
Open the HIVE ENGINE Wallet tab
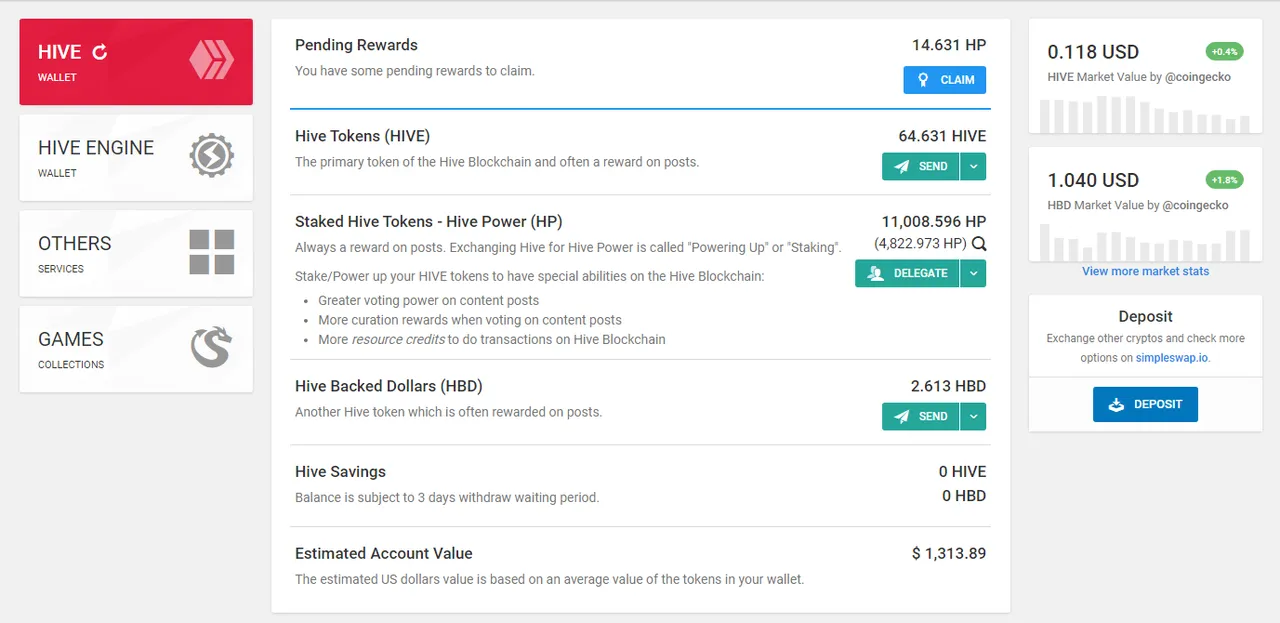pos(136,158)
